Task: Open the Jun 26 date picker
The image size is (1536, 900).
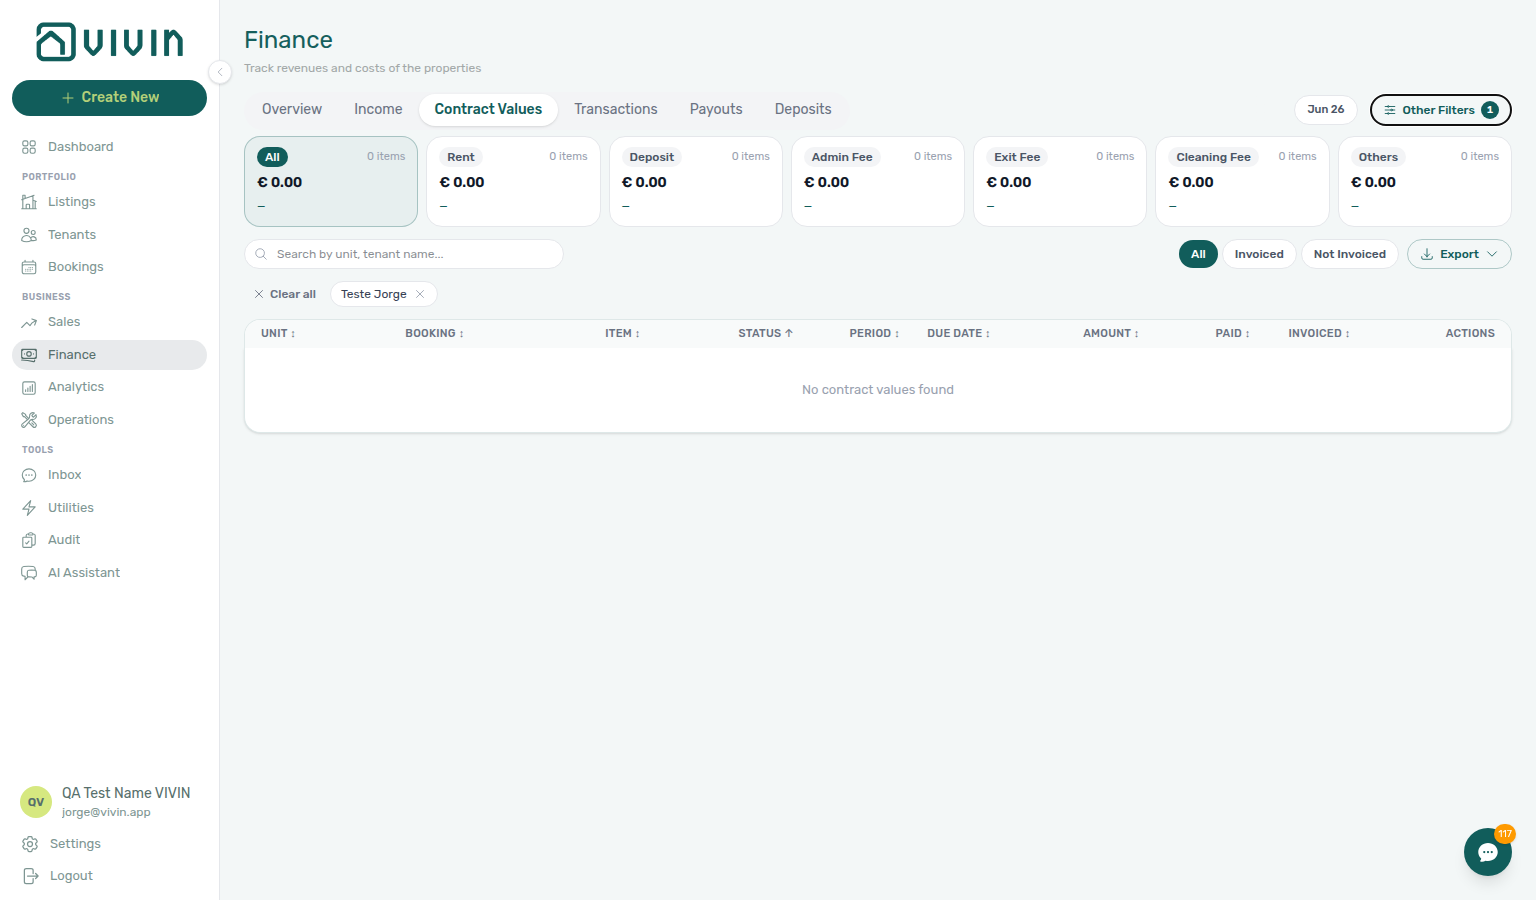Action: coord(1325,109)
